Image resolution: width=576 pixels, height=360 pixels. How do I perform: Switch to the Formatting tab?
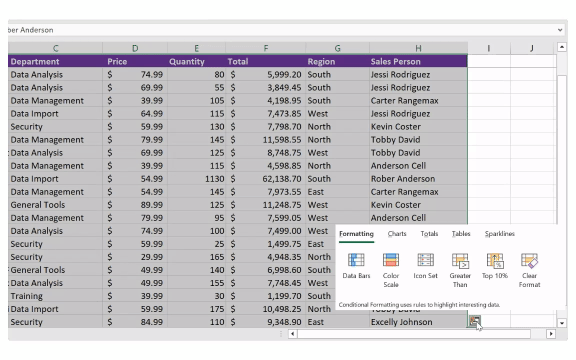[x=356, y=234]
